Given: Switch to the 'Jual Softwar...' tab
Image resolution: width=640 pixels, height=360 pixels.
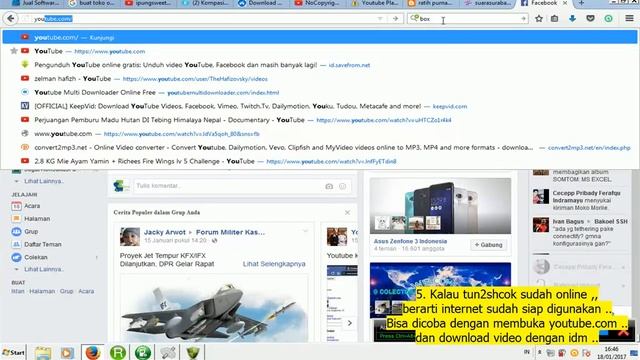Looking at the screenshot, I should click(x=36, y=3).
